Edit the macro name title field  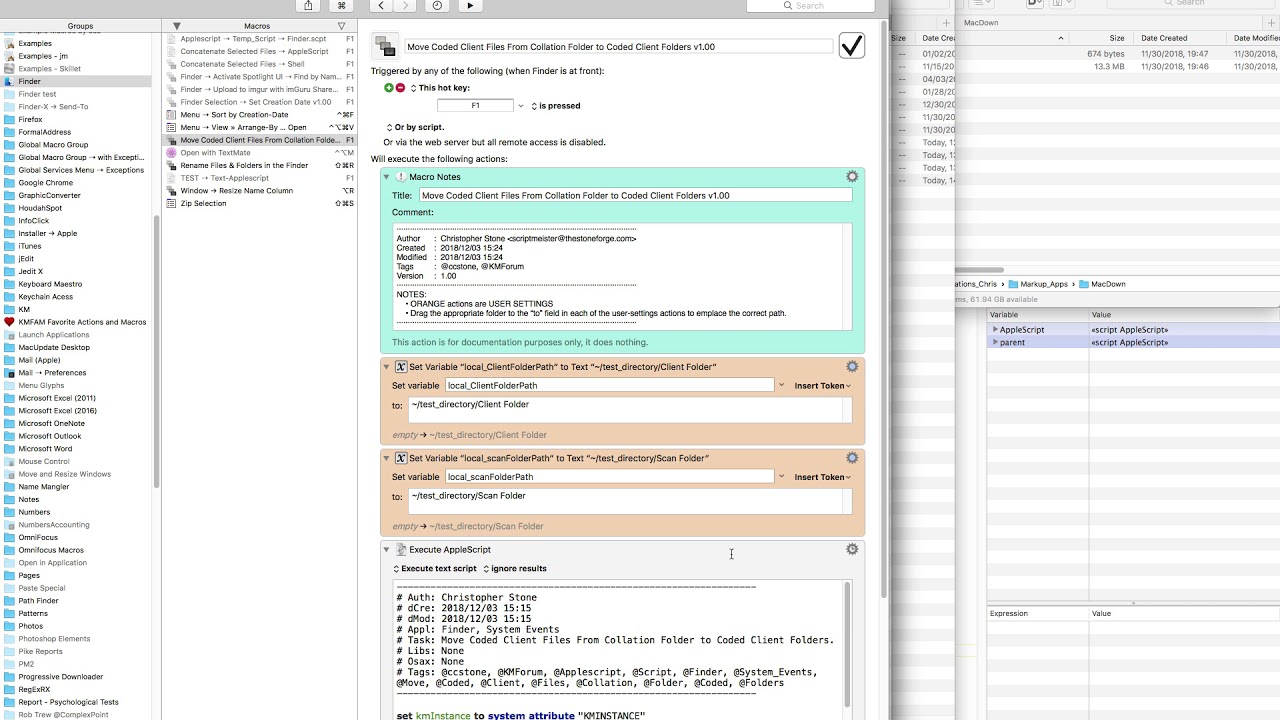point(618,47)
